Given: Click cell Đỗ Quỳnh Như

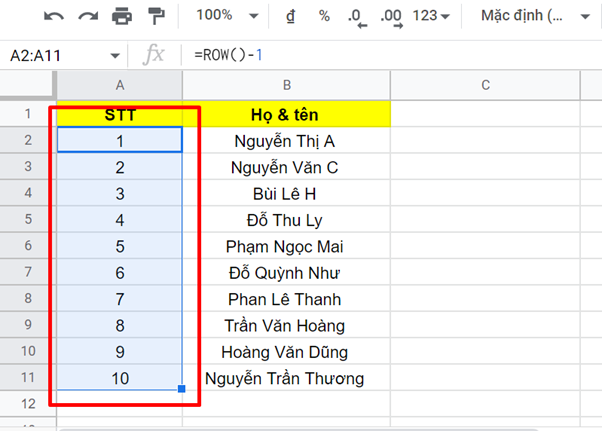Looking at the screenshot, I should coord(286,272).
